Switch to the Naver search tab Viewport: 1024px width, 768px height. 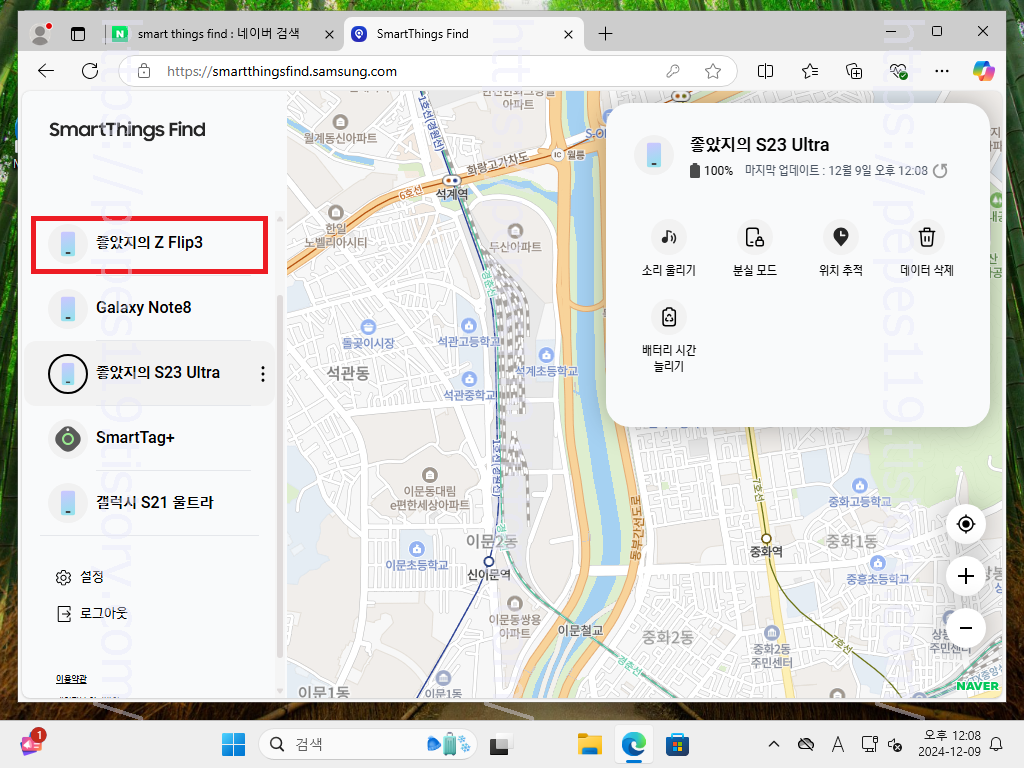218,34
